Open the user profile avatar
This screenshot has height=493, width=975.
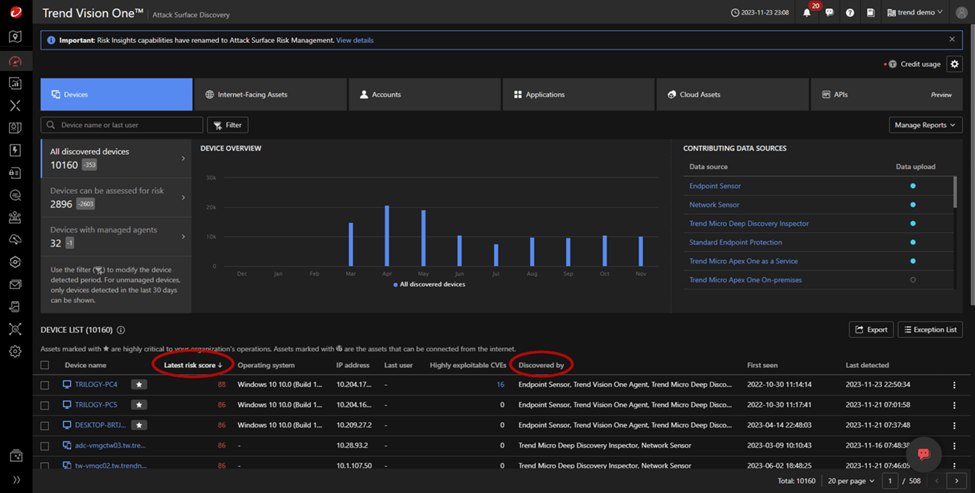pyautogui.click(x=961, y=12)
